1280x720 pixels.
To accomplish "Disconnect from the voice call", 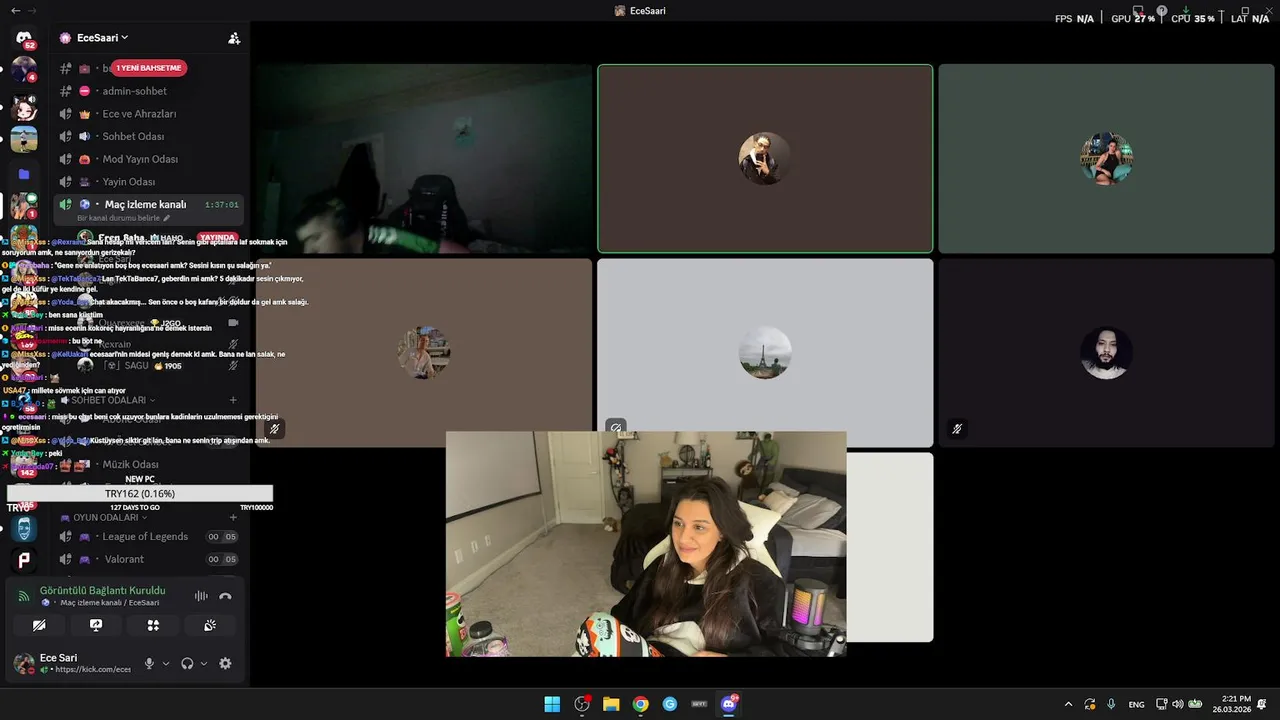I will 225,596.
